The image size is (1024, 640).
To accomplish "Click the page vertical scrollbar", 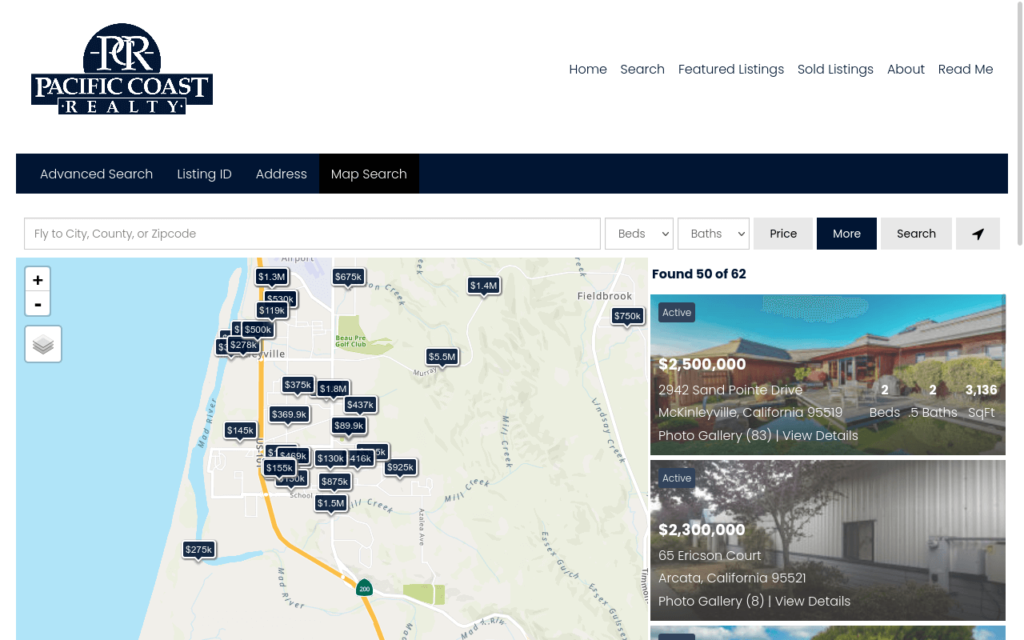I will [1019, 124].
